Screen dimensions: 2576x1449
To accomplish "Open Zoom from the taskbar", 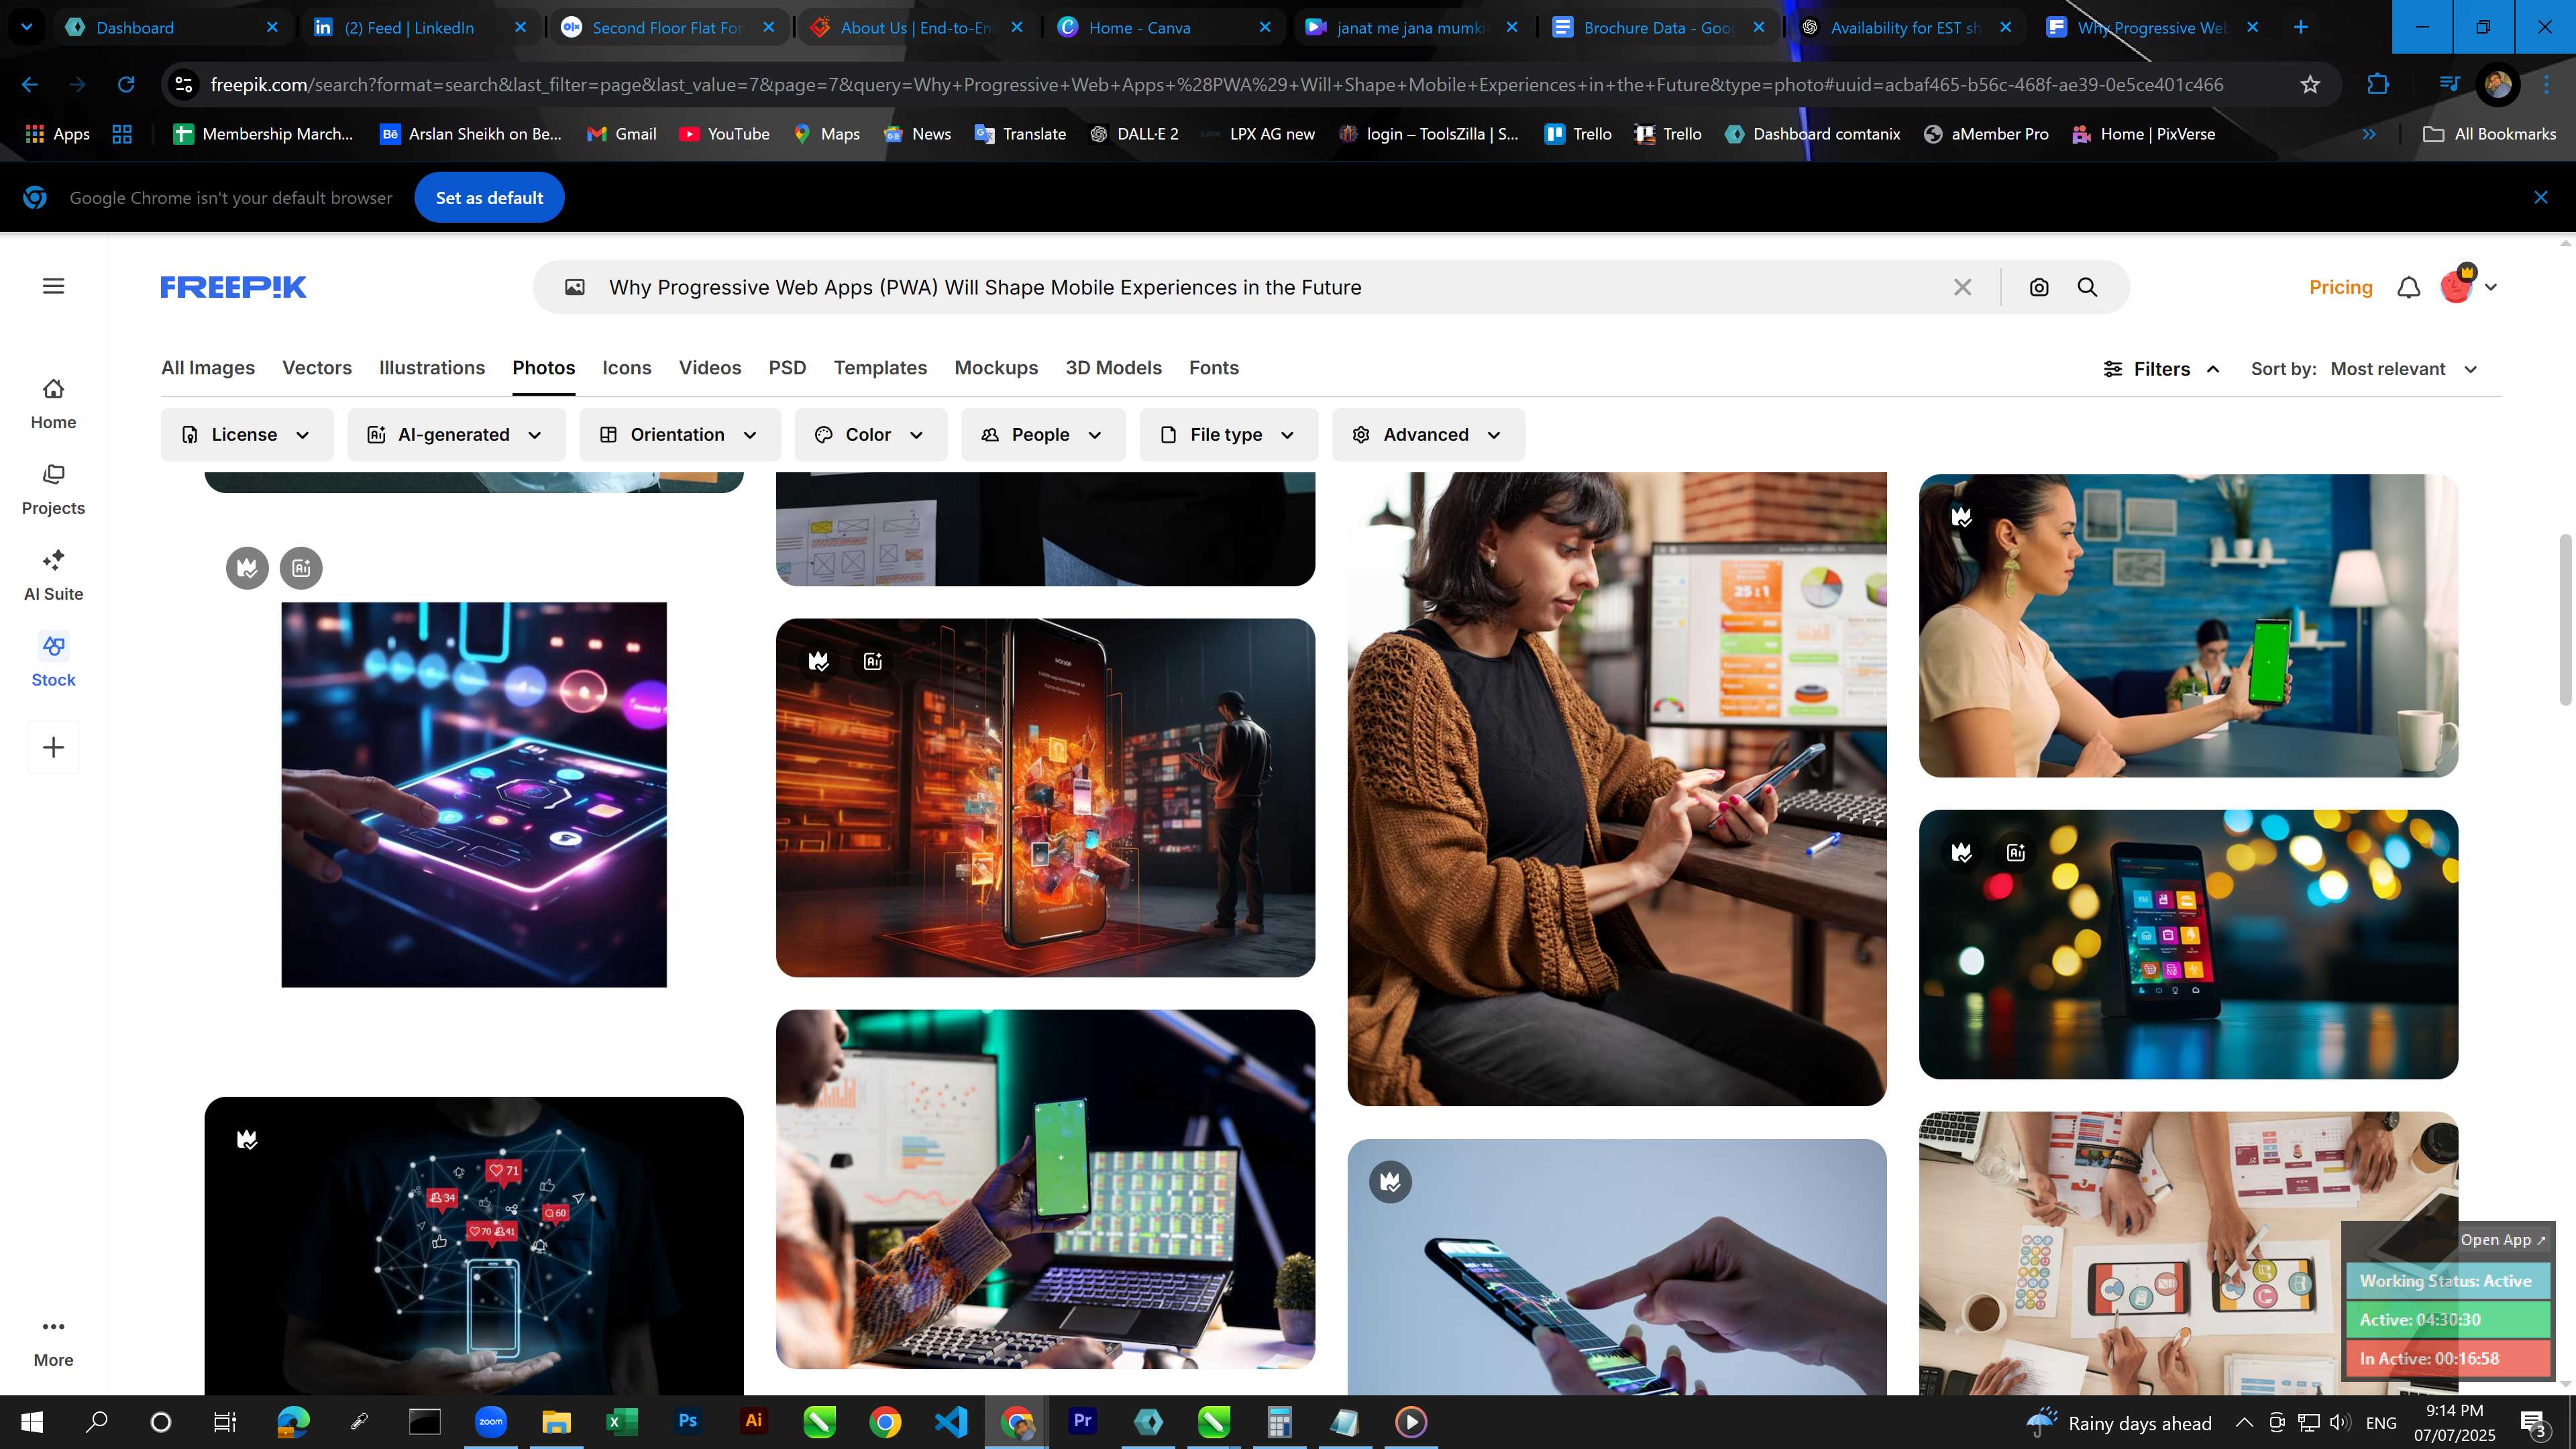I will pyautogui.click(x=490, y=1421).
